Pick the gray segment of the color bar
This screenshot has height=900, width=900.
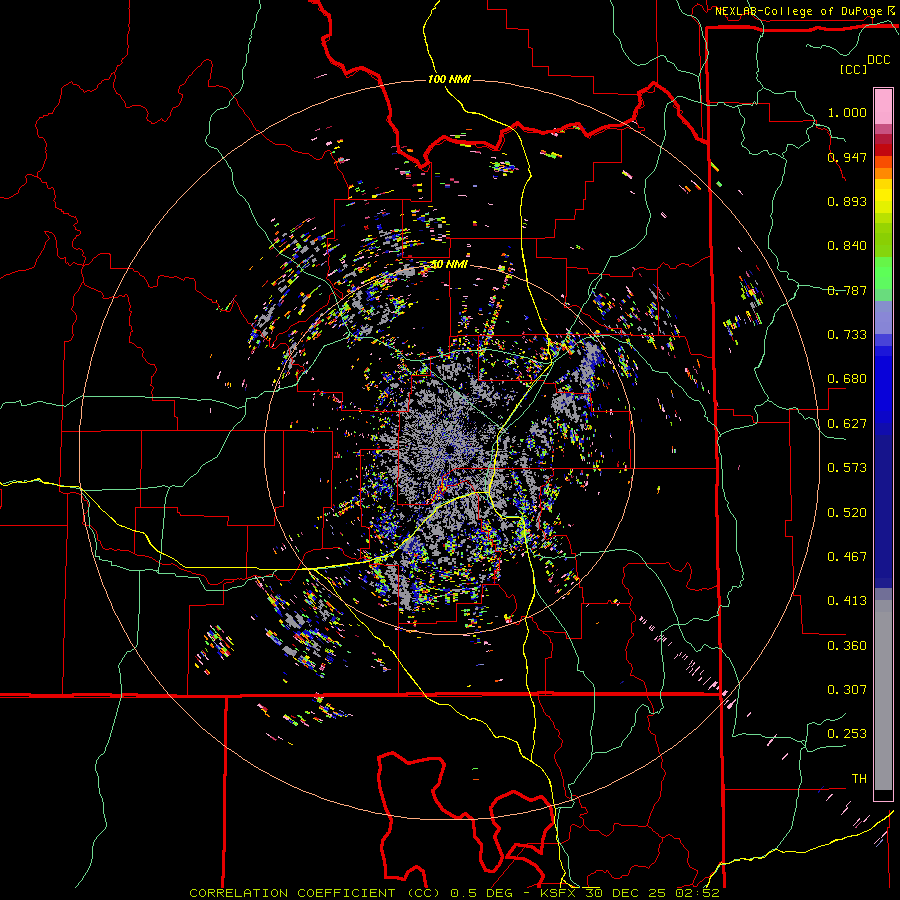pyautogui.click(x=883, y=695)
